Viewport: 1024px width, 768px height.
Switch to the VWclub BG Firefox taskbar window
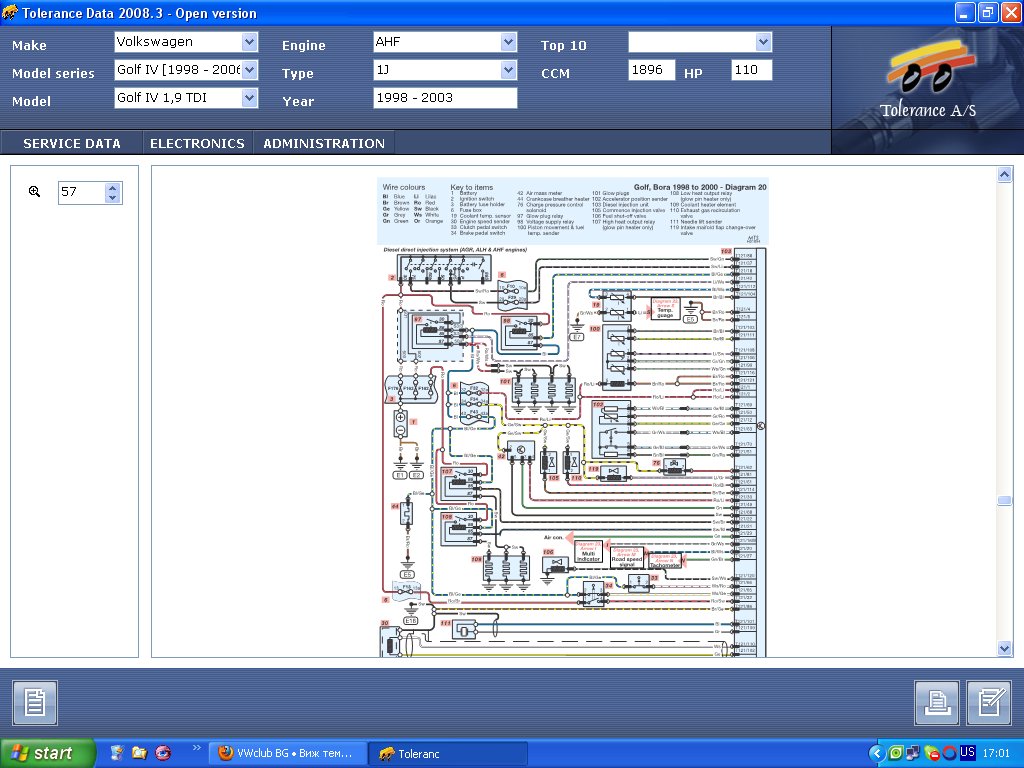pyautogui.click(x=286, y=753)
